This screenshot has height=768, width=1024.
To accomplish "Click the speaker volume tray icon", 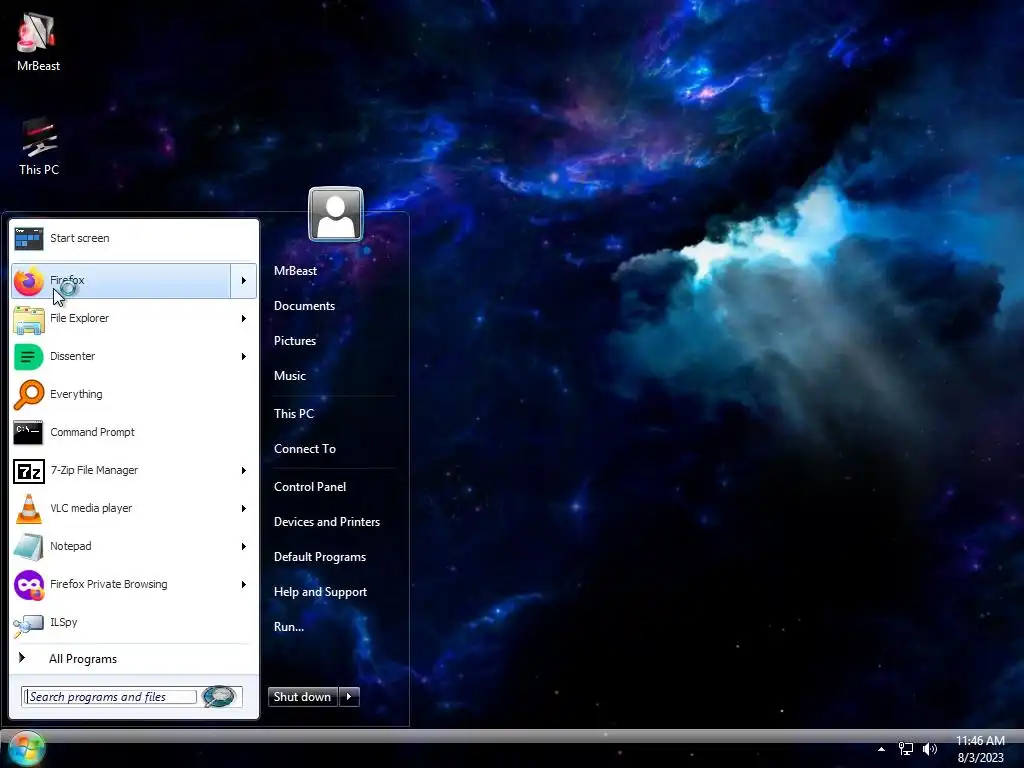I will click(930, 749).
